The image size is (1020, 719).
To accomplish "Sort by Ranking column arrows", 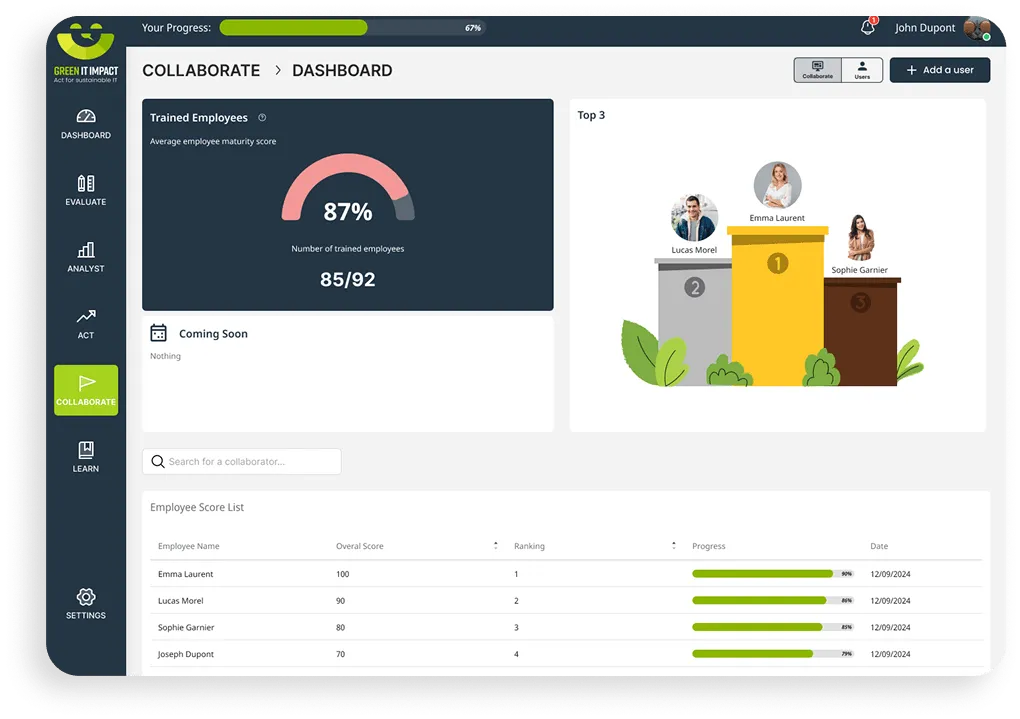I will point(673,546).
